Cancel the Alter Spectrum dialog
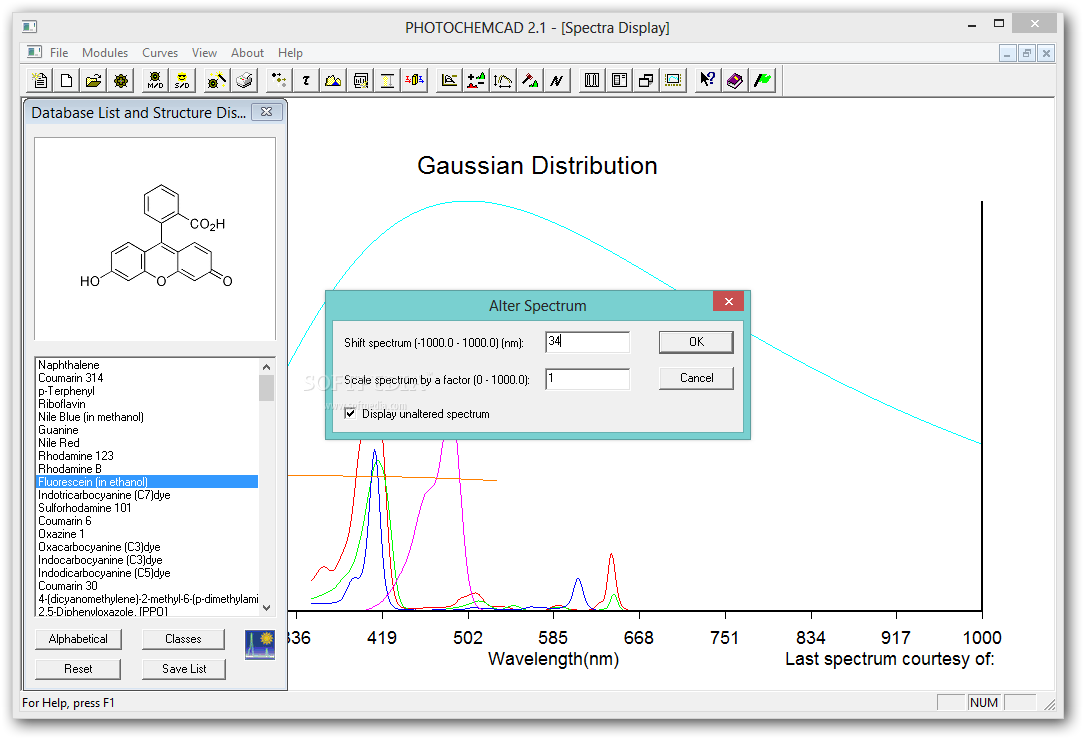The image size is (1084, 739). click(x=696, y=378)
